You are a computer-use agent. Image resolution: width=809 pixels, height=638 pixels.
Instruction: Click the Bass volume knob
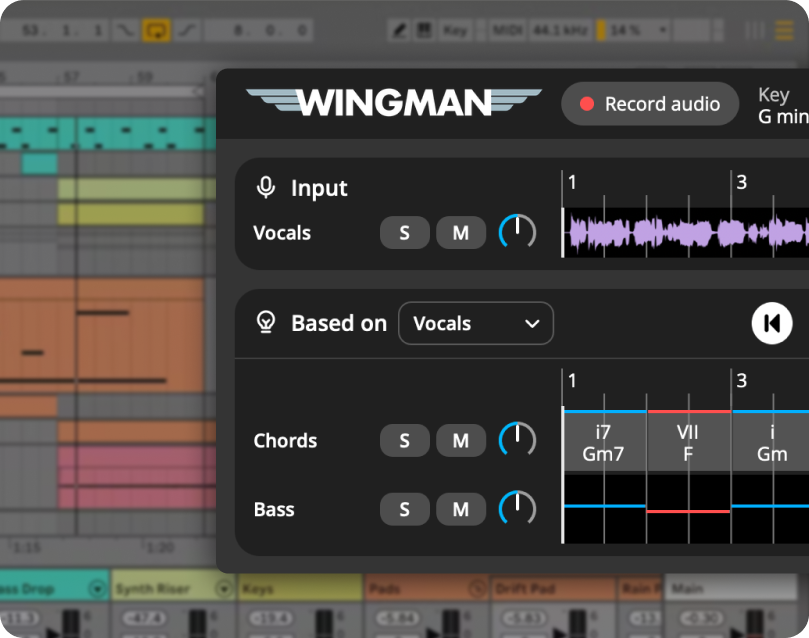(517, 508)
